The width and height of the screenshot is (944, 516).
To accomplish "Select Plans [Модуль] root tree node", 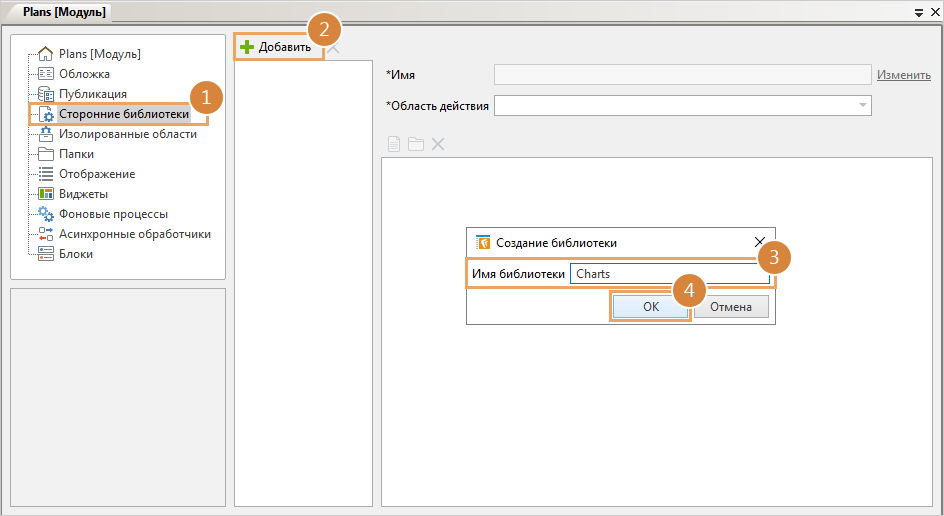I will 99,54.
